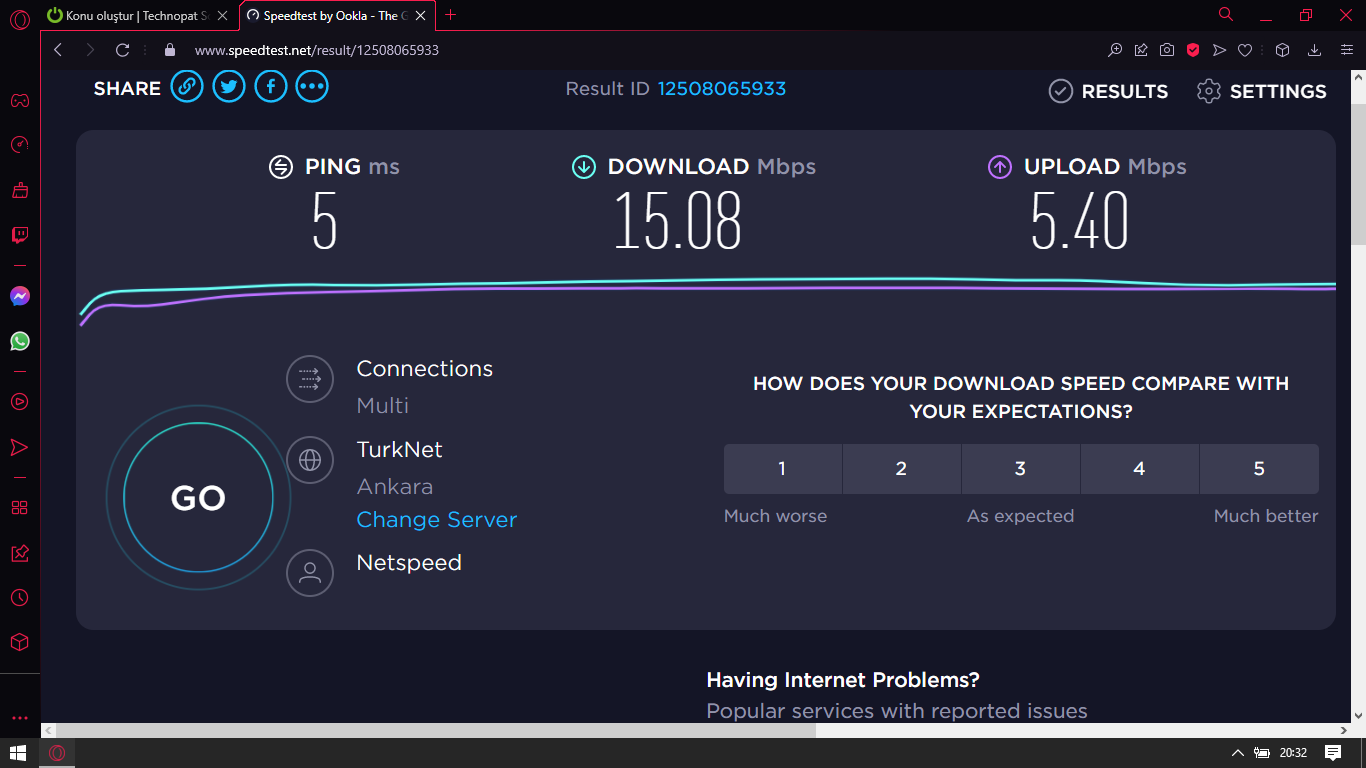1366x768 pixels.
Task: Open the Player icon in sidebar
Action: coord(19,402)
